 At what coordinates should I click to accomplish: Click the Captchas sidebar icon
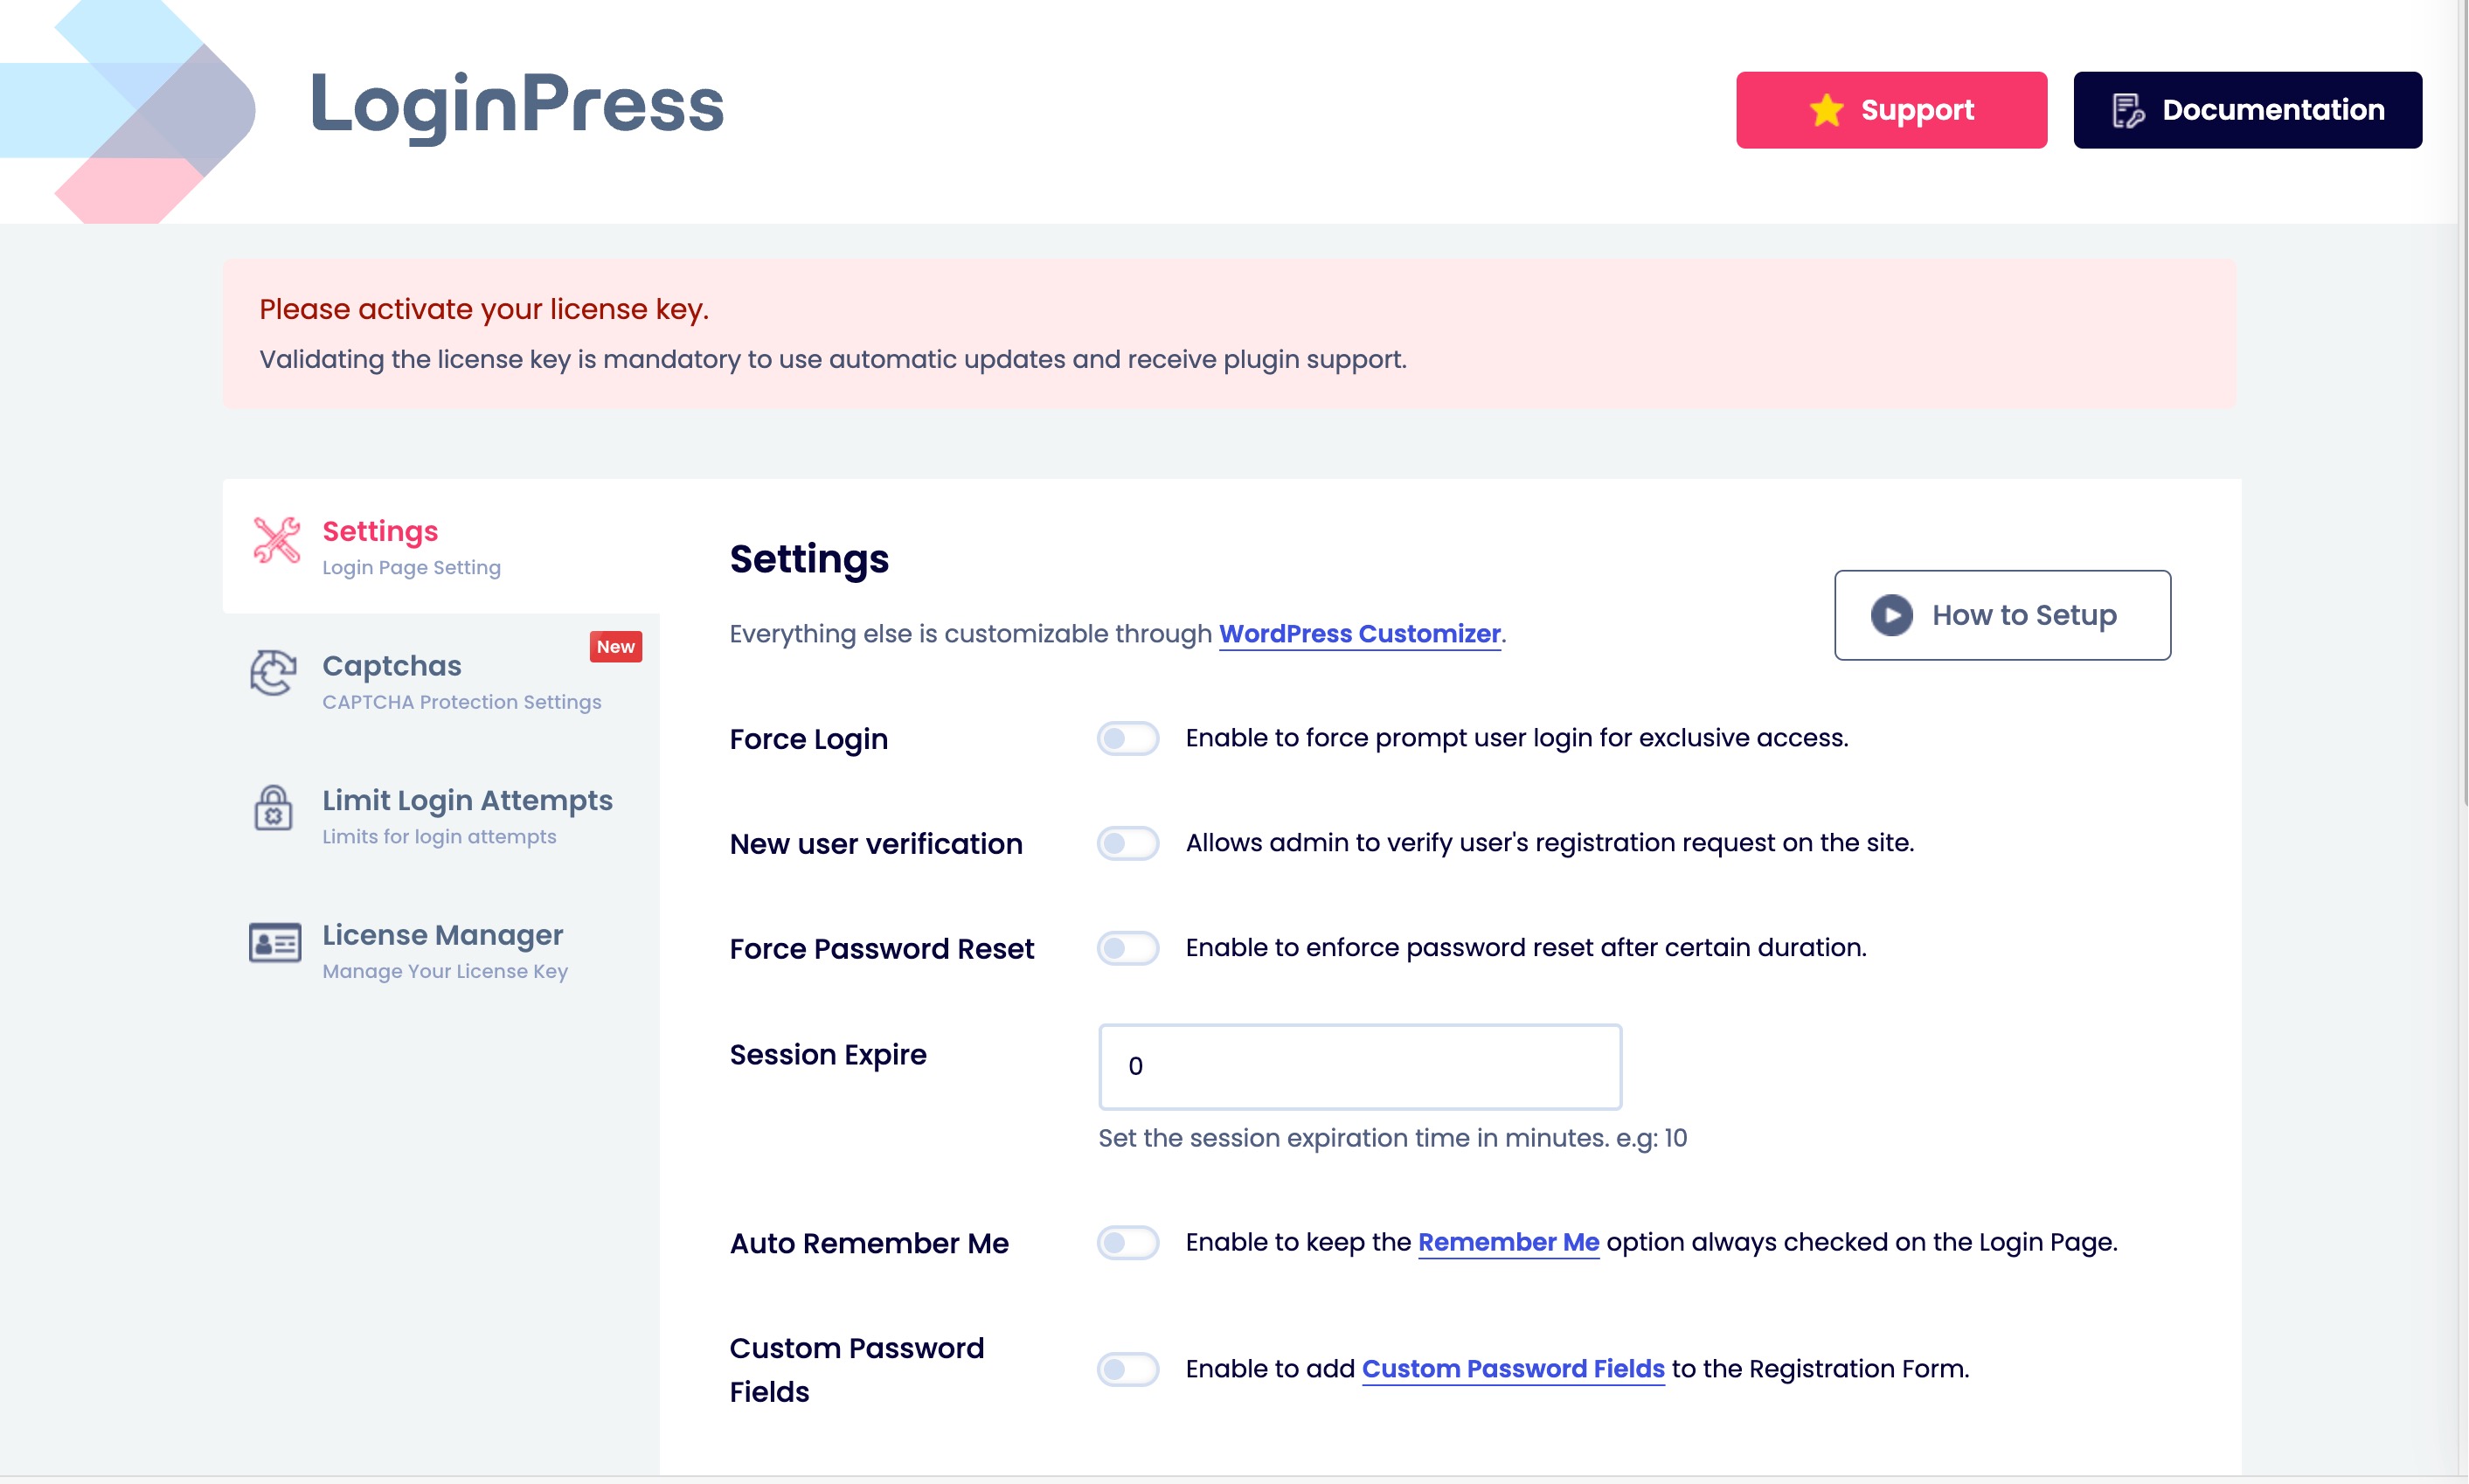tap(273, 672)
